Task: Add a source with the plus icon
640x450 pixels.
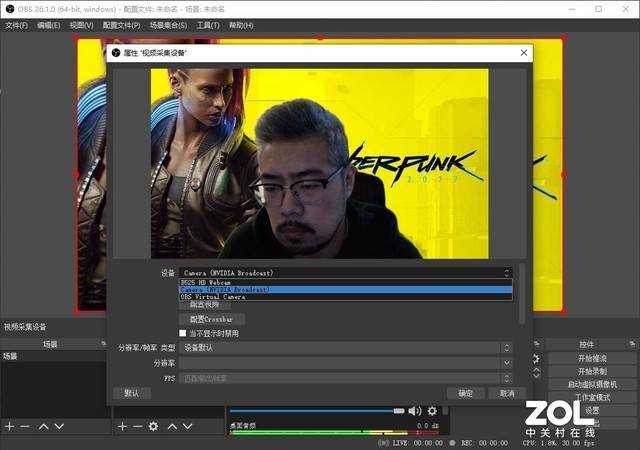Action: 122,426
